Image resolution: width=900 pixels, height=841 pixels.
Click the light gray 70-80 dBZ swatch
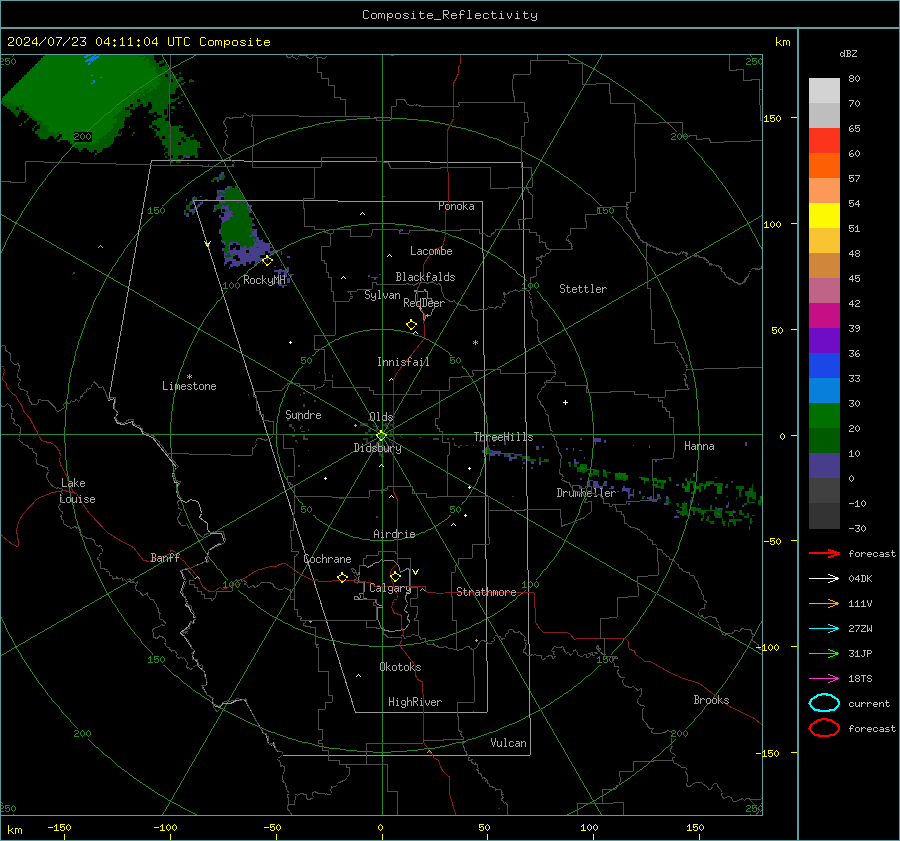pos(824,91)
